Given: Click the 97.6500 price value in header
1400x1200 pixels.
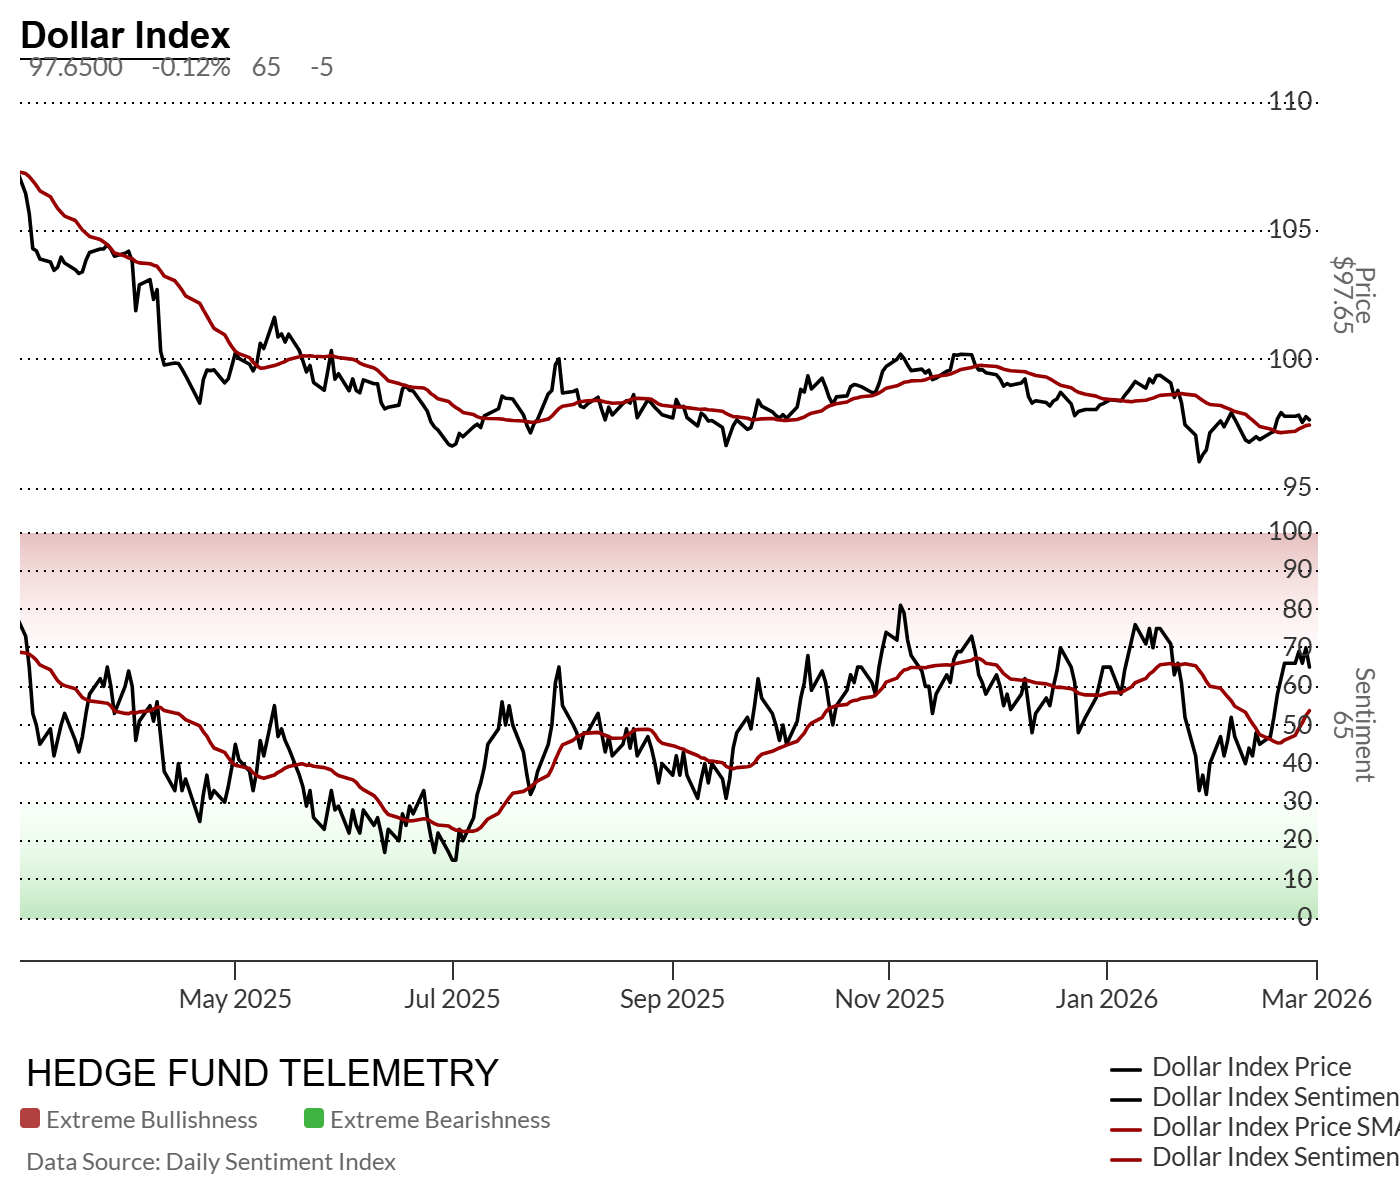Looking at the screenshot, I should pyautogui.click(x=76, y=68).
